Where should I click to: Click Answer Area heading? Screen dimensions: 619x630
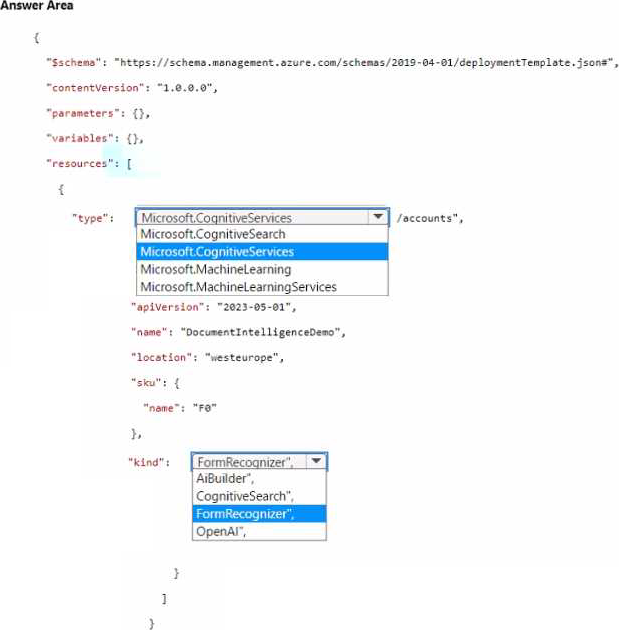pos(37,6)
